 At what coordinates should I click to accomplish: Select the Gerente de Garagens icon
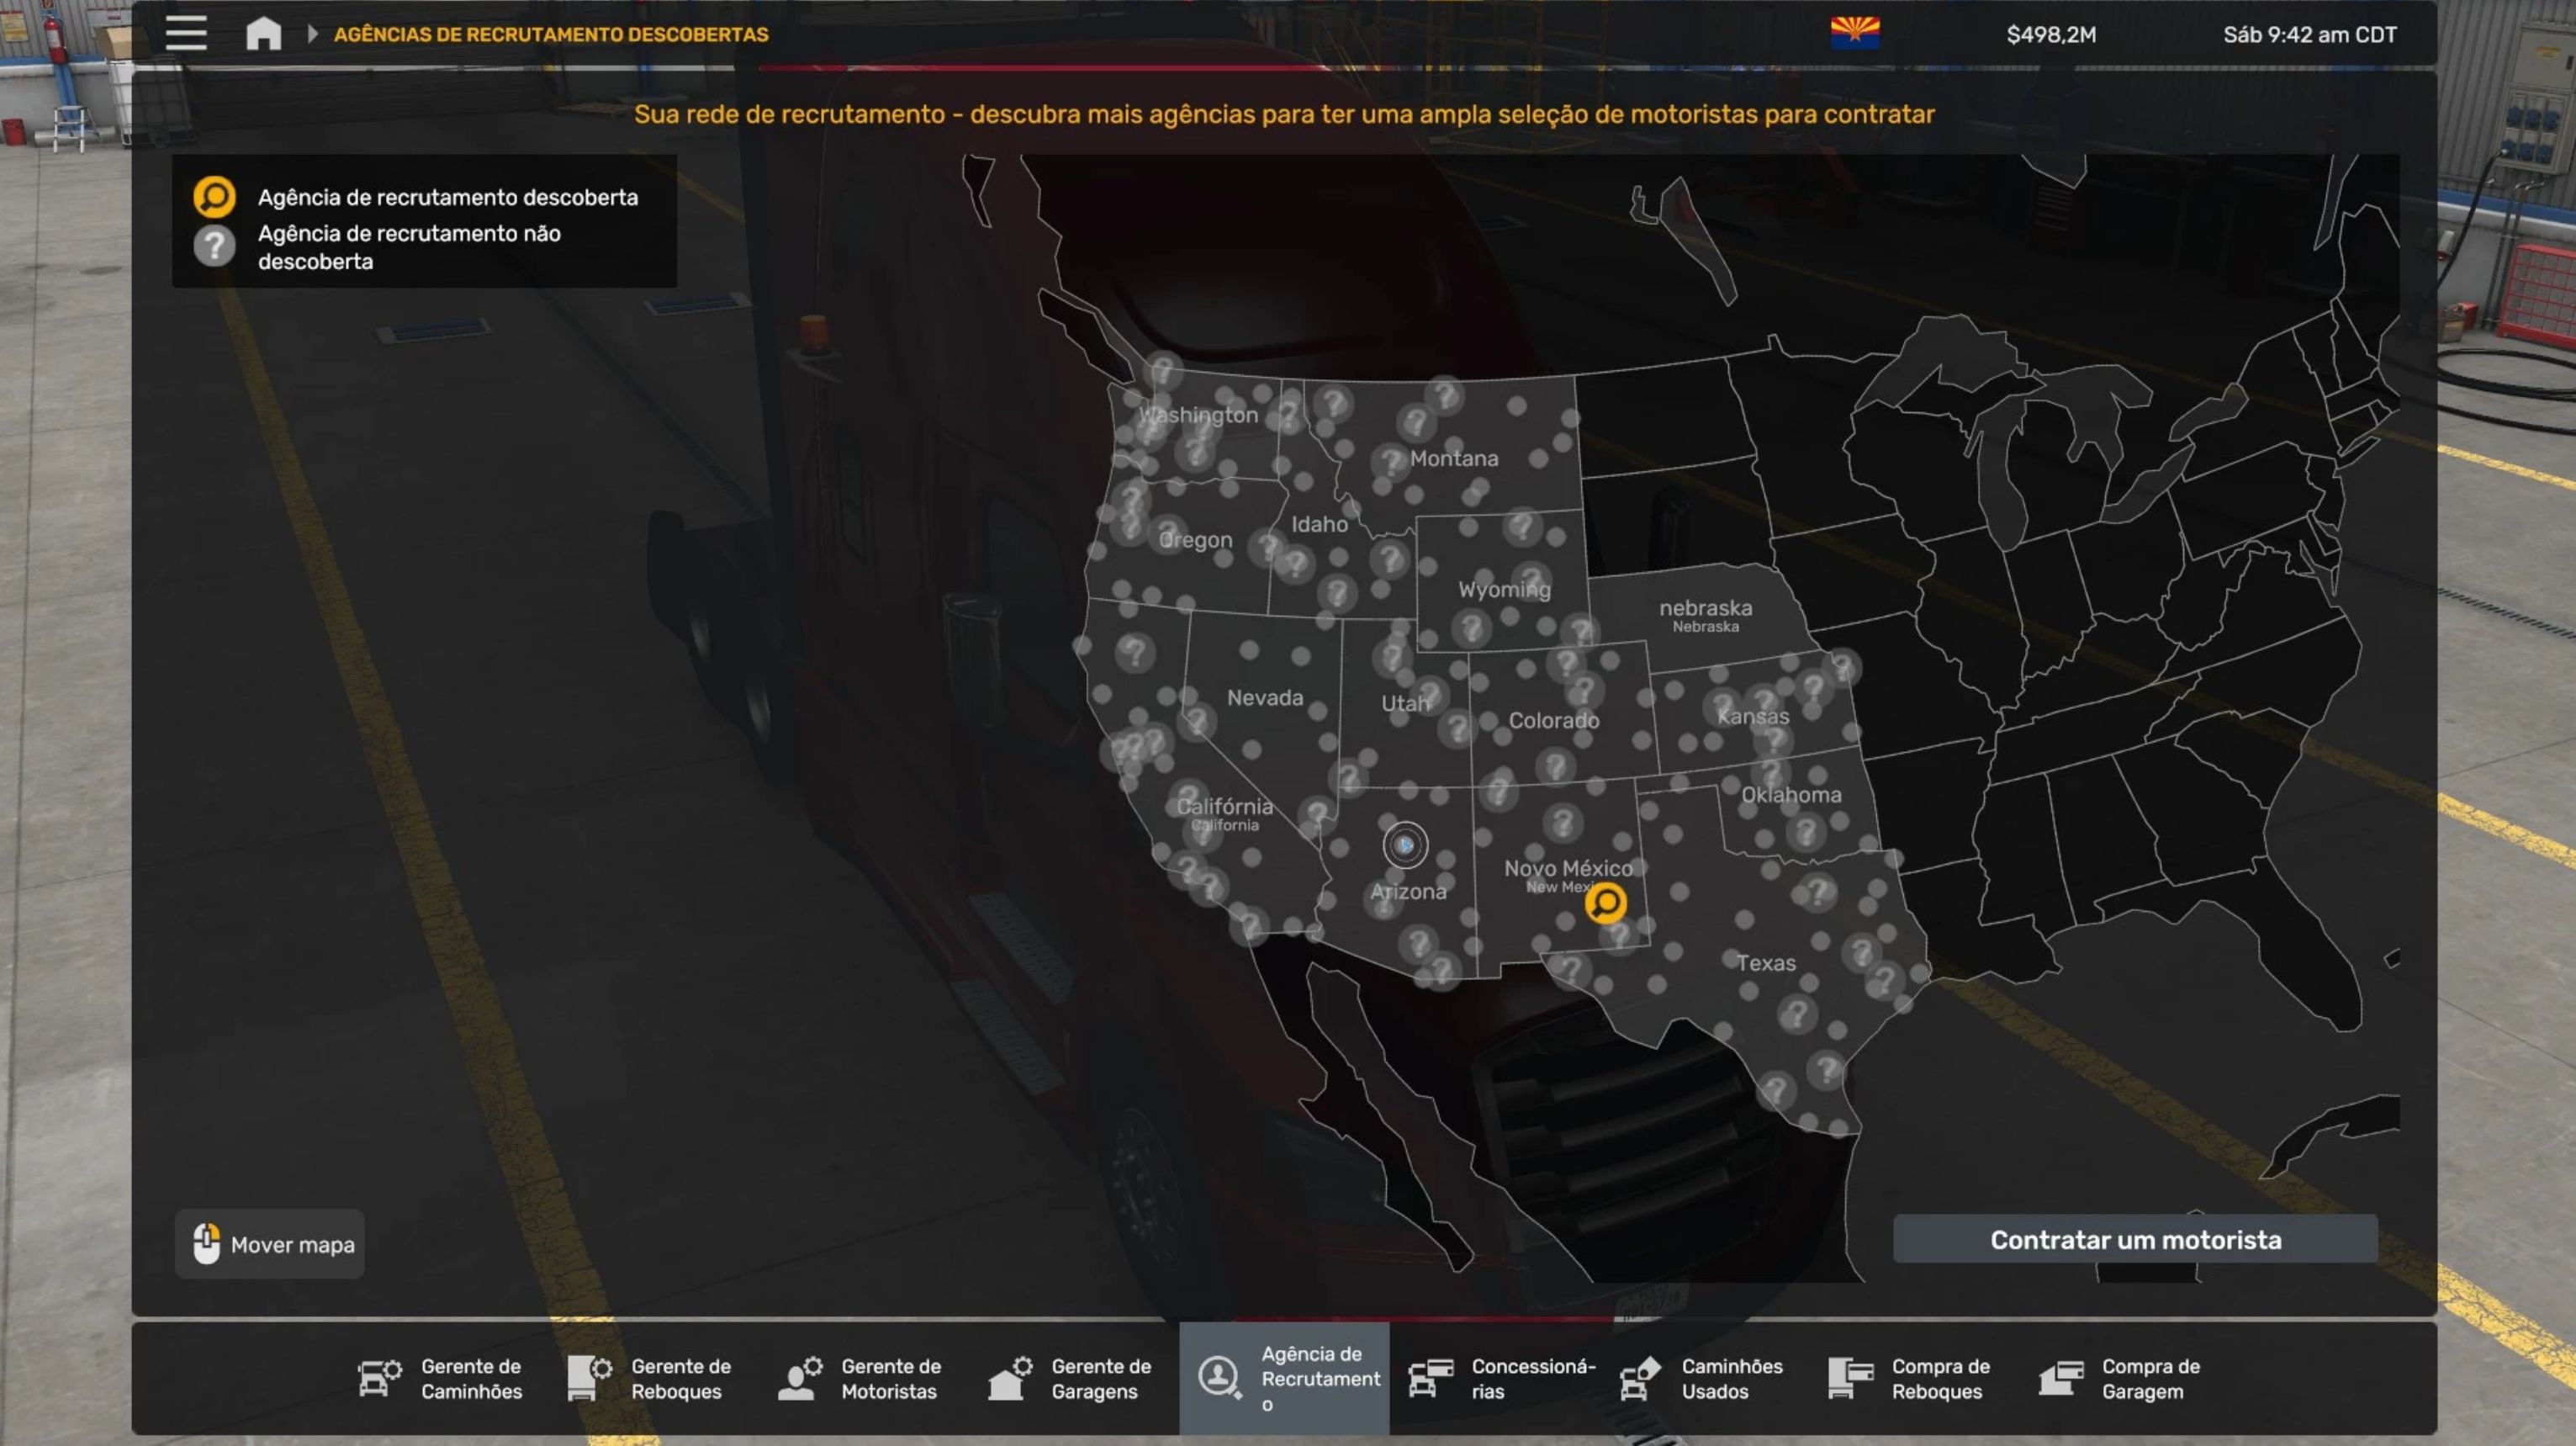(x=1010, y=1378)
